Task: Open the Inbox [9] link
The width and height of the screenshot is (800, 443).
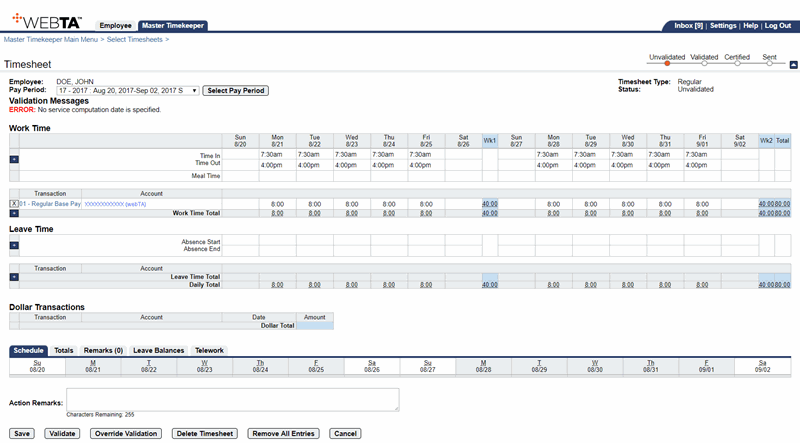Action: pos(688,26)
